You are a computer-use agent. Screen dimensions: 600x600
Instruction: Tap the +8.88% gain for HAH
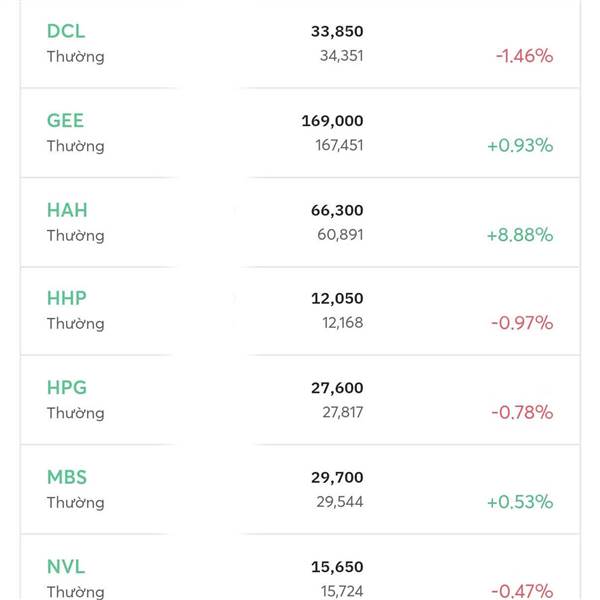point(519,235)
